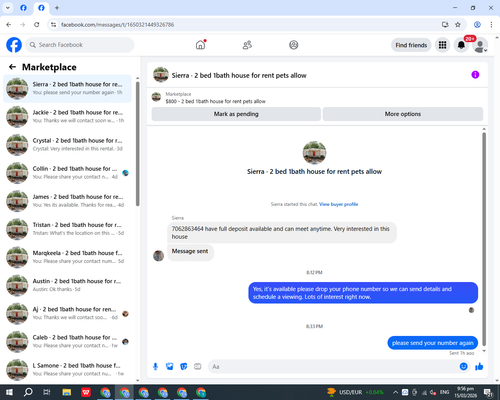Open L Samone conversation in the list

67,369
